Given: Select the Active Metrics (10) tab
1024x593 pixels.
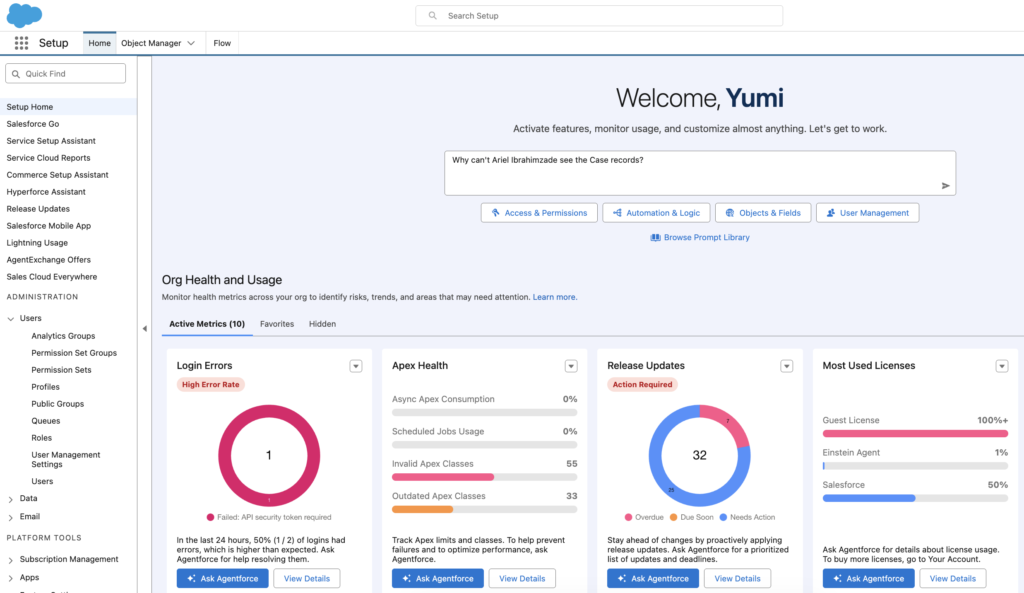Looking at the screenshot, I should (x=207, y=324).
